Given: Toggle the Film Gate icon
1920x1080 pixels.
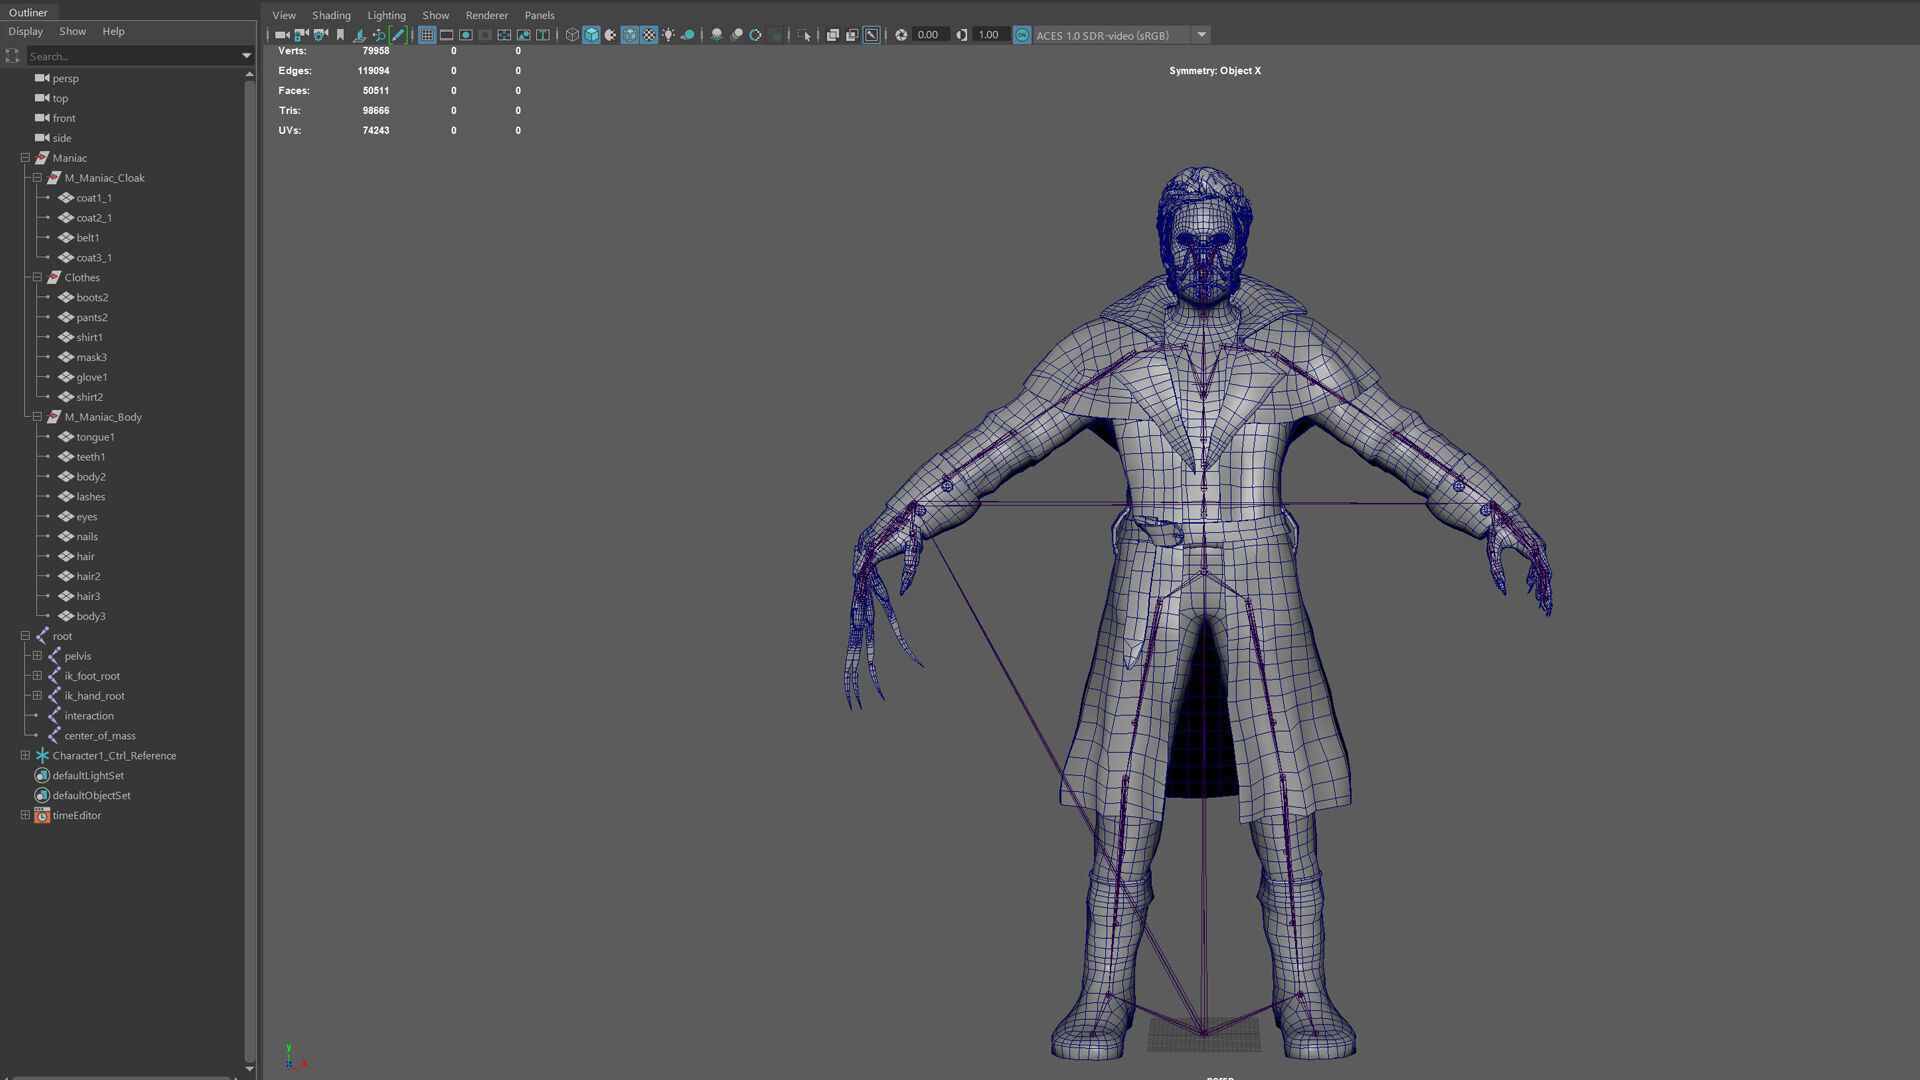Looking at the screenshot, I should 446,35.
